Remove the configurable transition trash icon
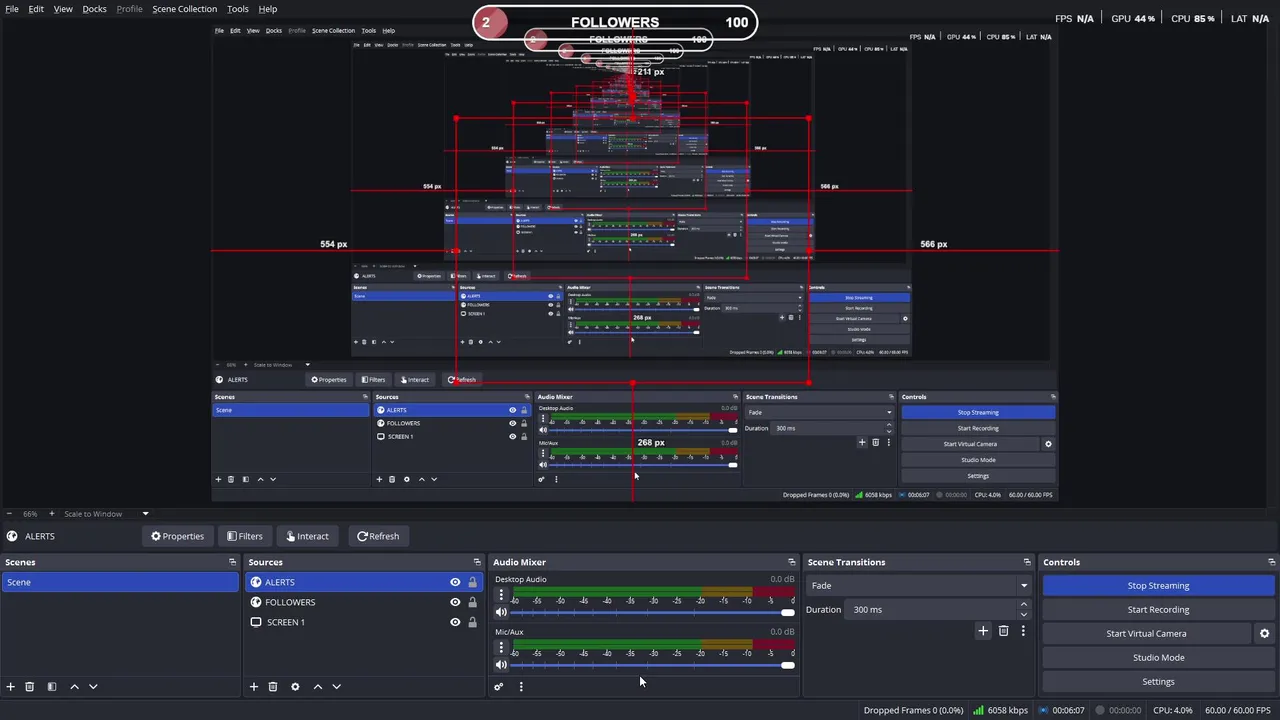Screen dimensions: 1280x720 pos(1003,631)
